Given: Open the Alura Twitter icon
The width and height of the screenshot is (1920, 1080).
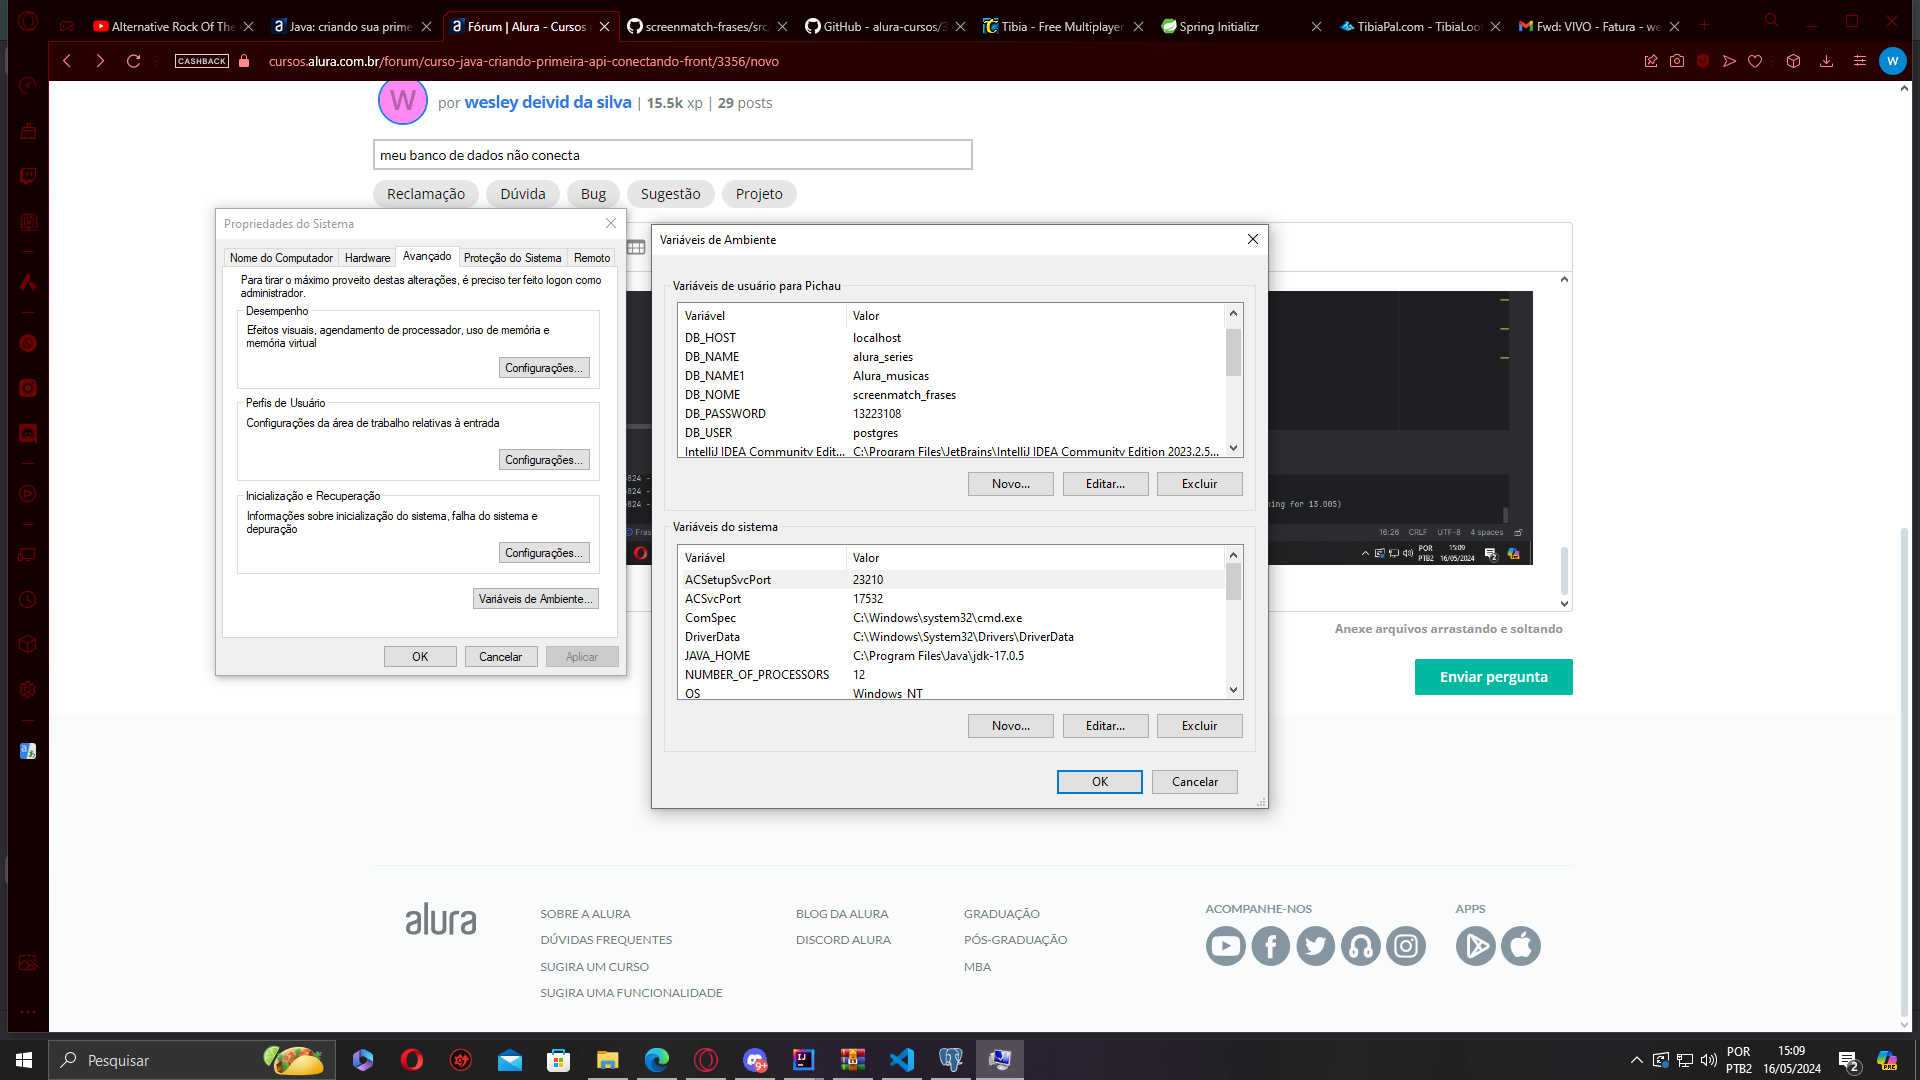Looking at the screenshot, I should pyautogui.click(x=1315, y=946).
